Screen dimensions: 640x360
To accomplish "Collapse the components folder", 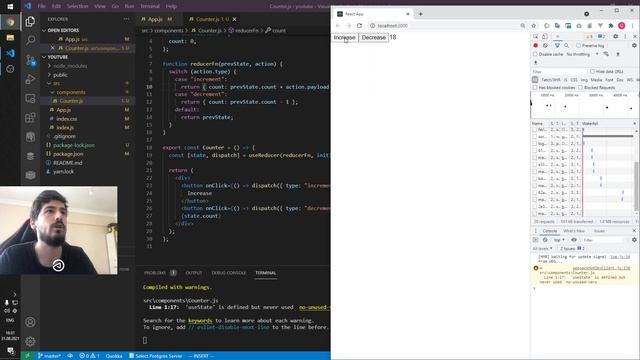I will click(68, 92).
